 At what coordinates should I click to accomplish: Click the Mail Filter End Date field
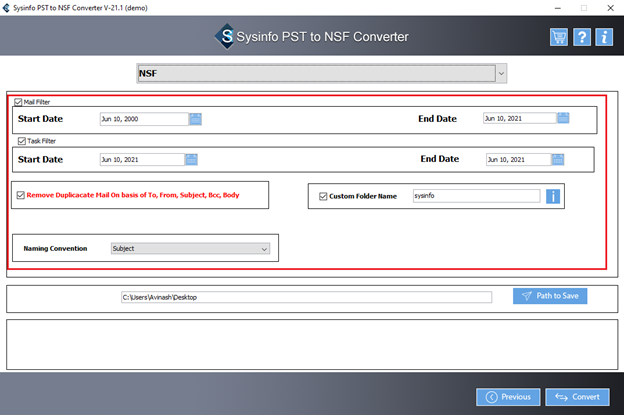(520, 118)
